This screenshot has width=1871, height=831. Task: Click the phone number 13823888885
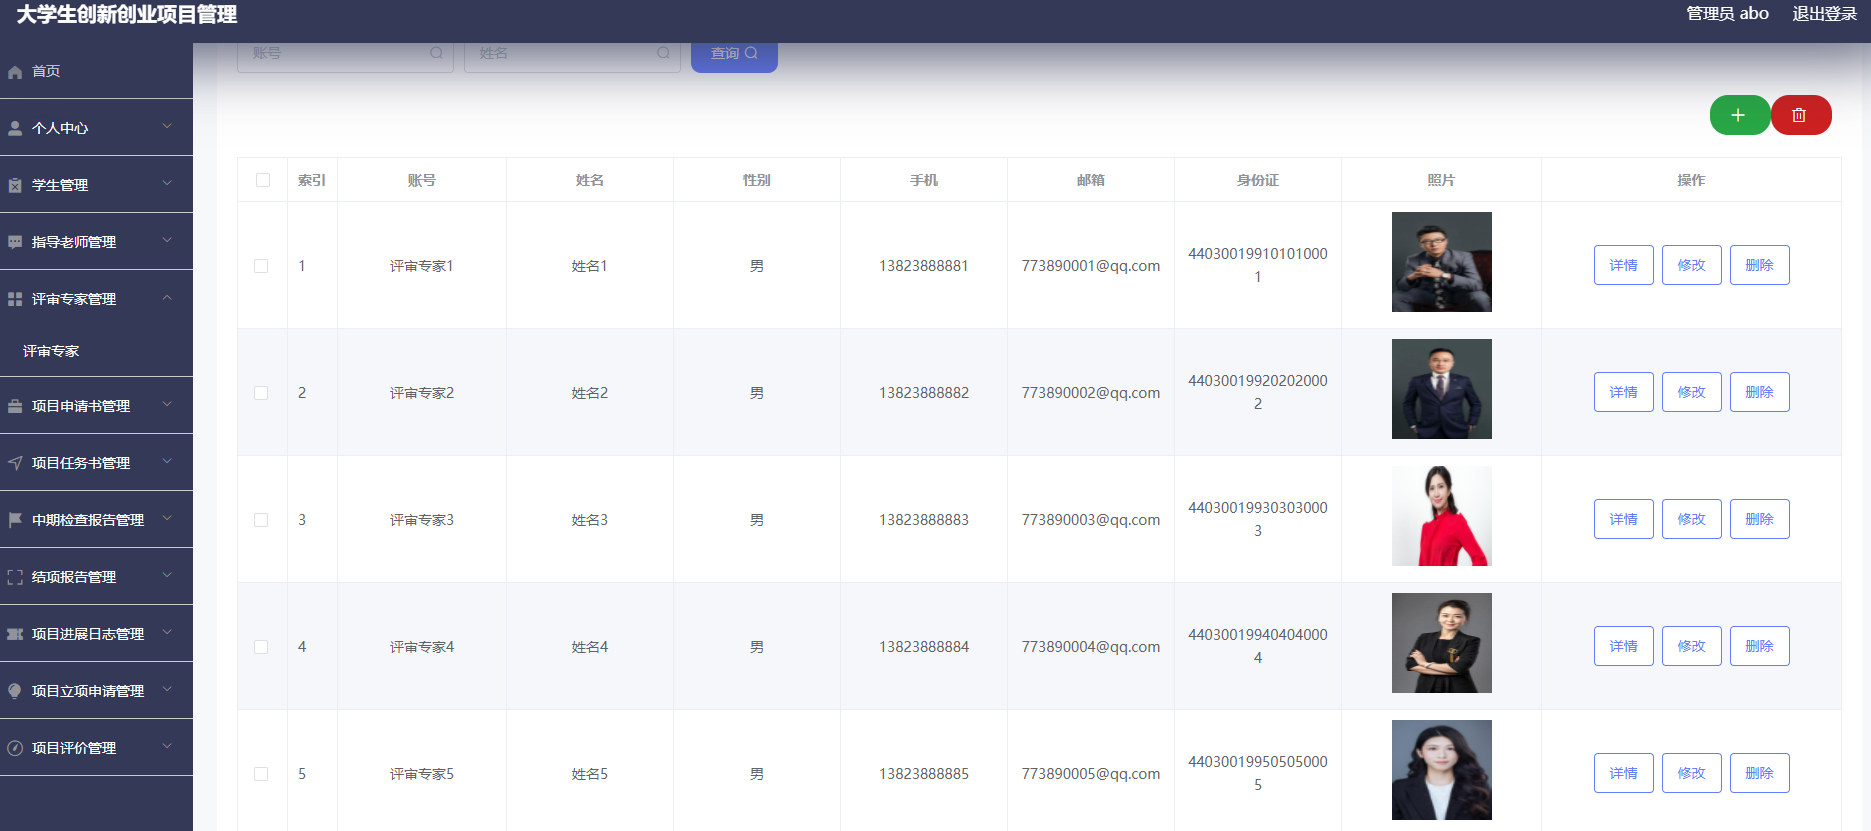pos(924,774)
